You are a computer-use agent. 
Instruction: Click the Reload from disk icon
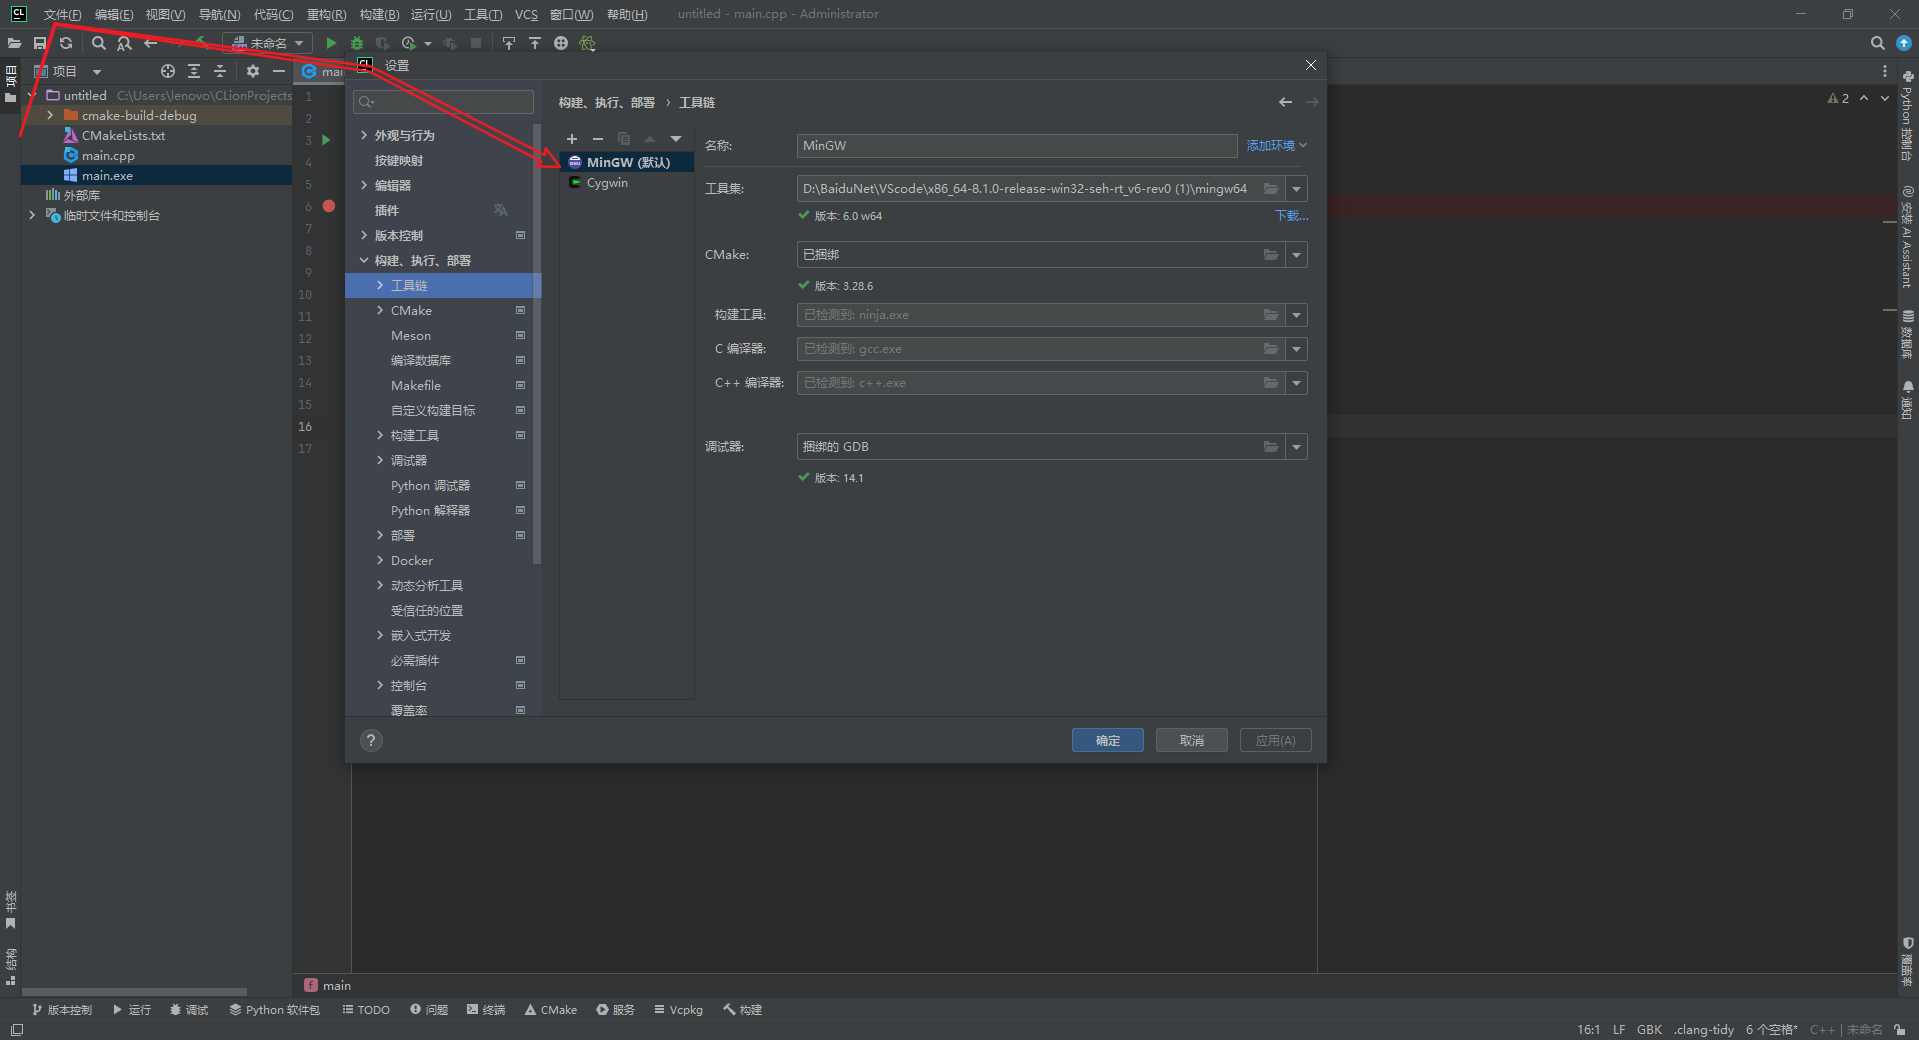coord(66,43)
